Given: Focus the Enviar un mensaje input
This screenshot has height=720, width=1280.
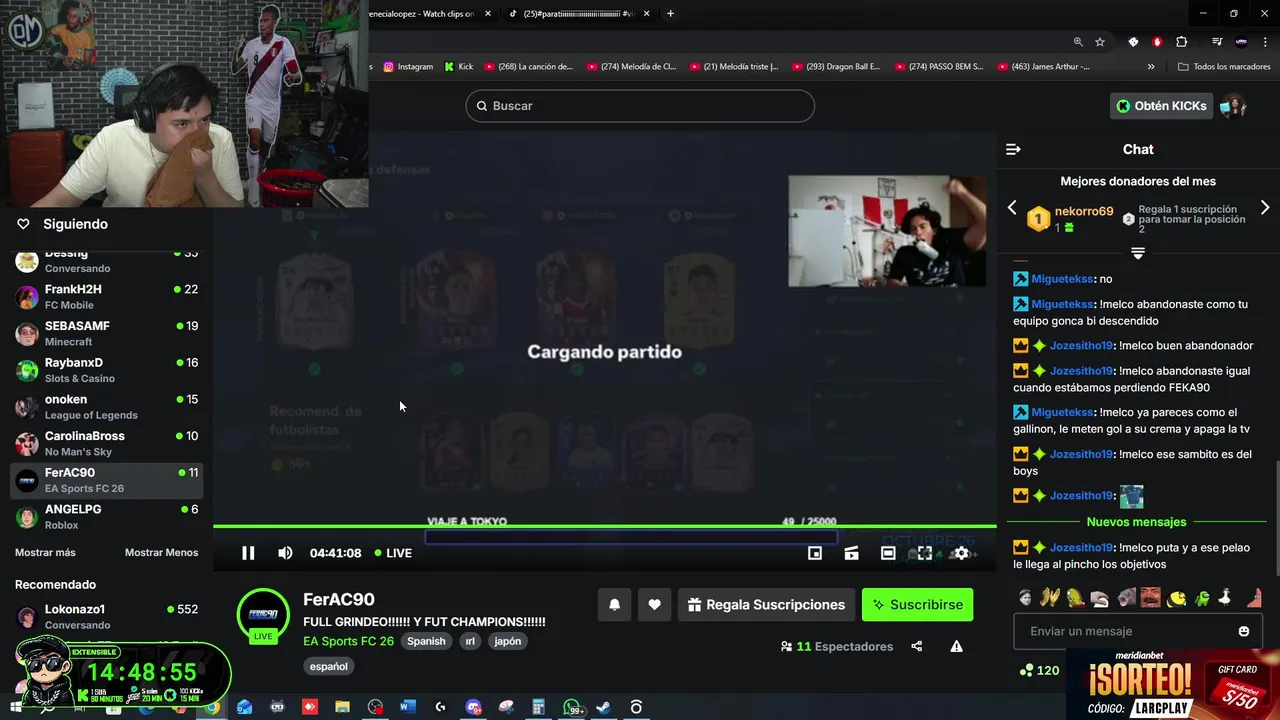Looking at the screenshot, I should (x=1138, y=631).
